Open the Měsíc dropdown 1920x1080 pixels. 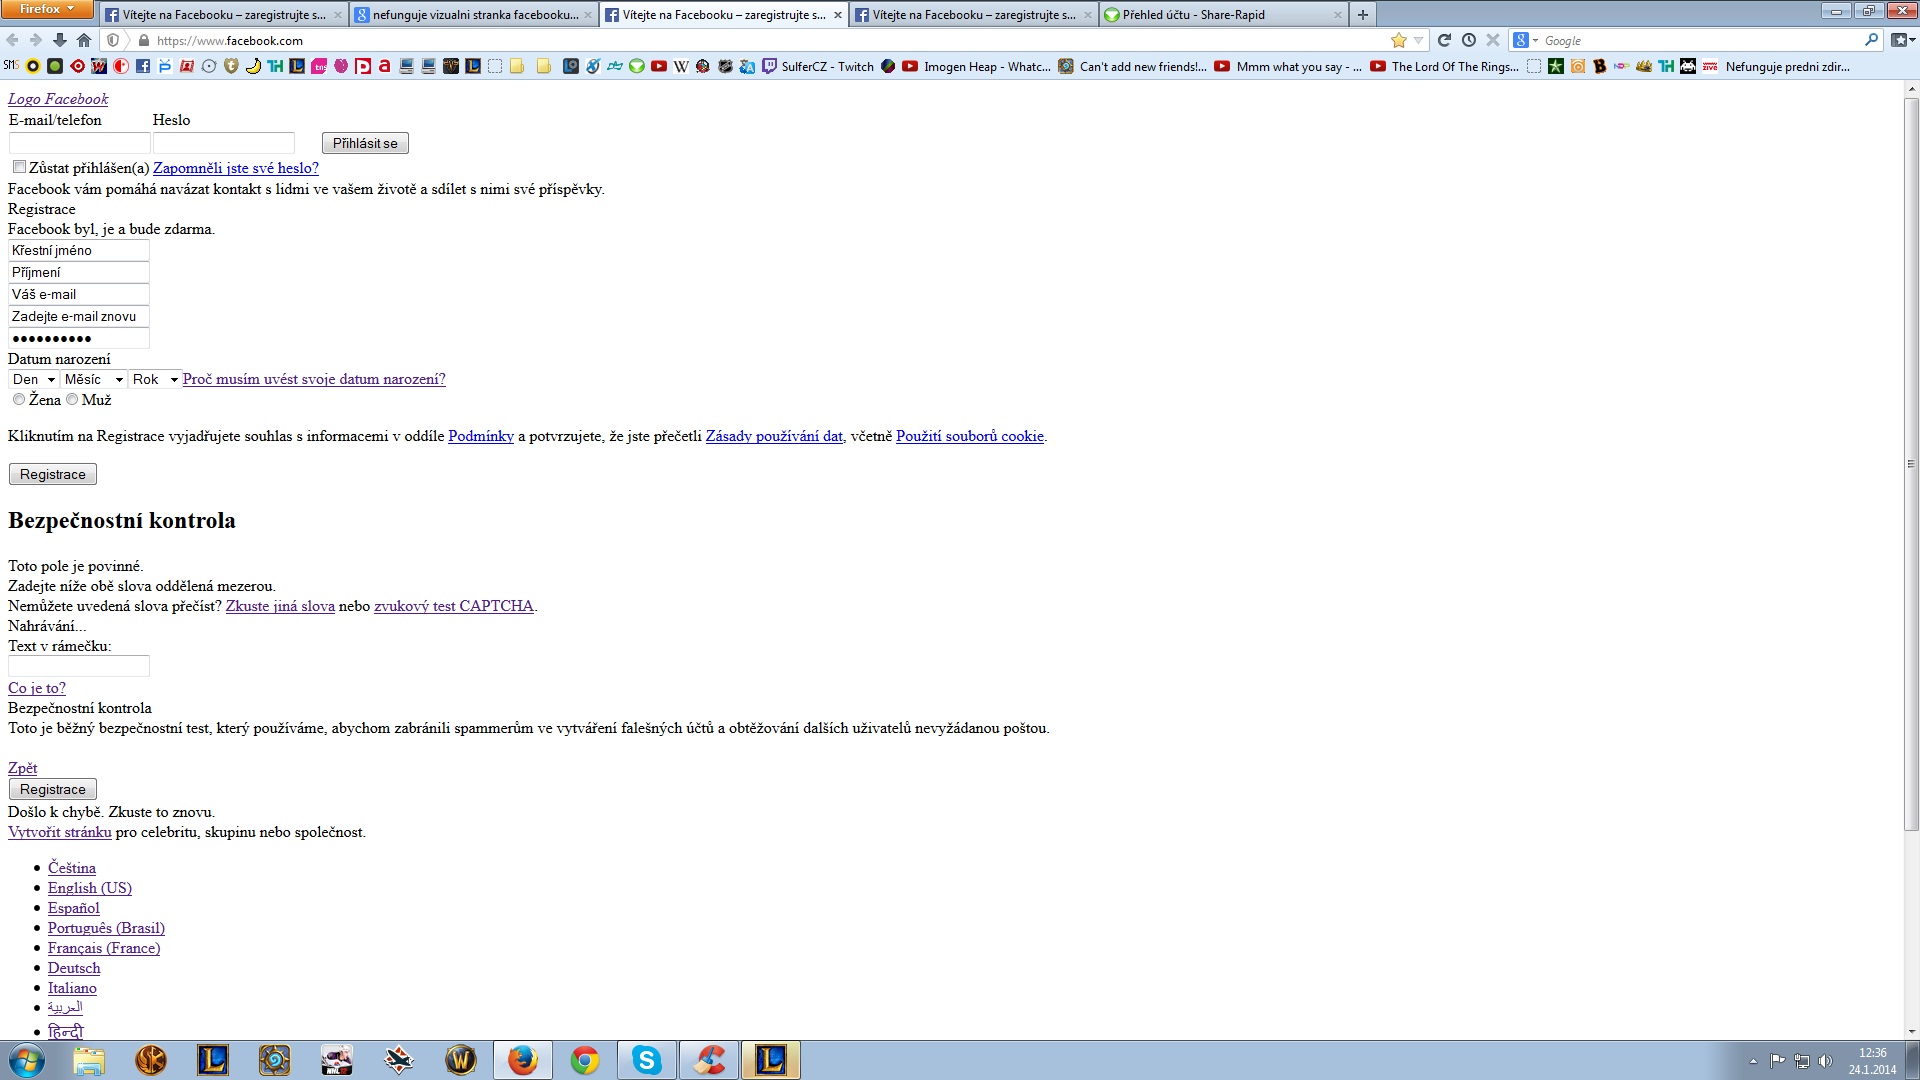[94, 379]
